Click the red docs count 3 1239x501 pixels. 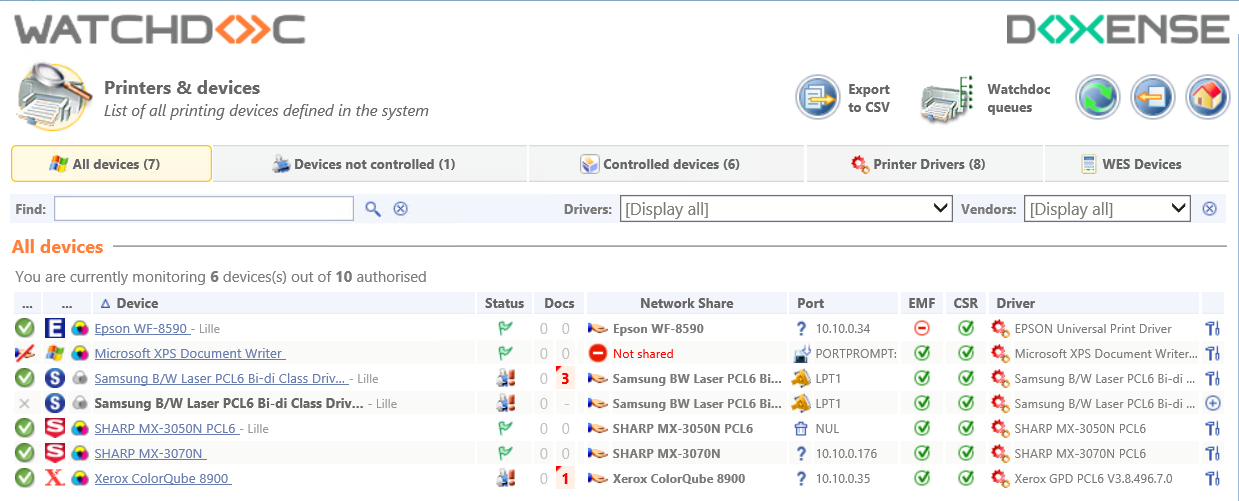coord(565,378)
